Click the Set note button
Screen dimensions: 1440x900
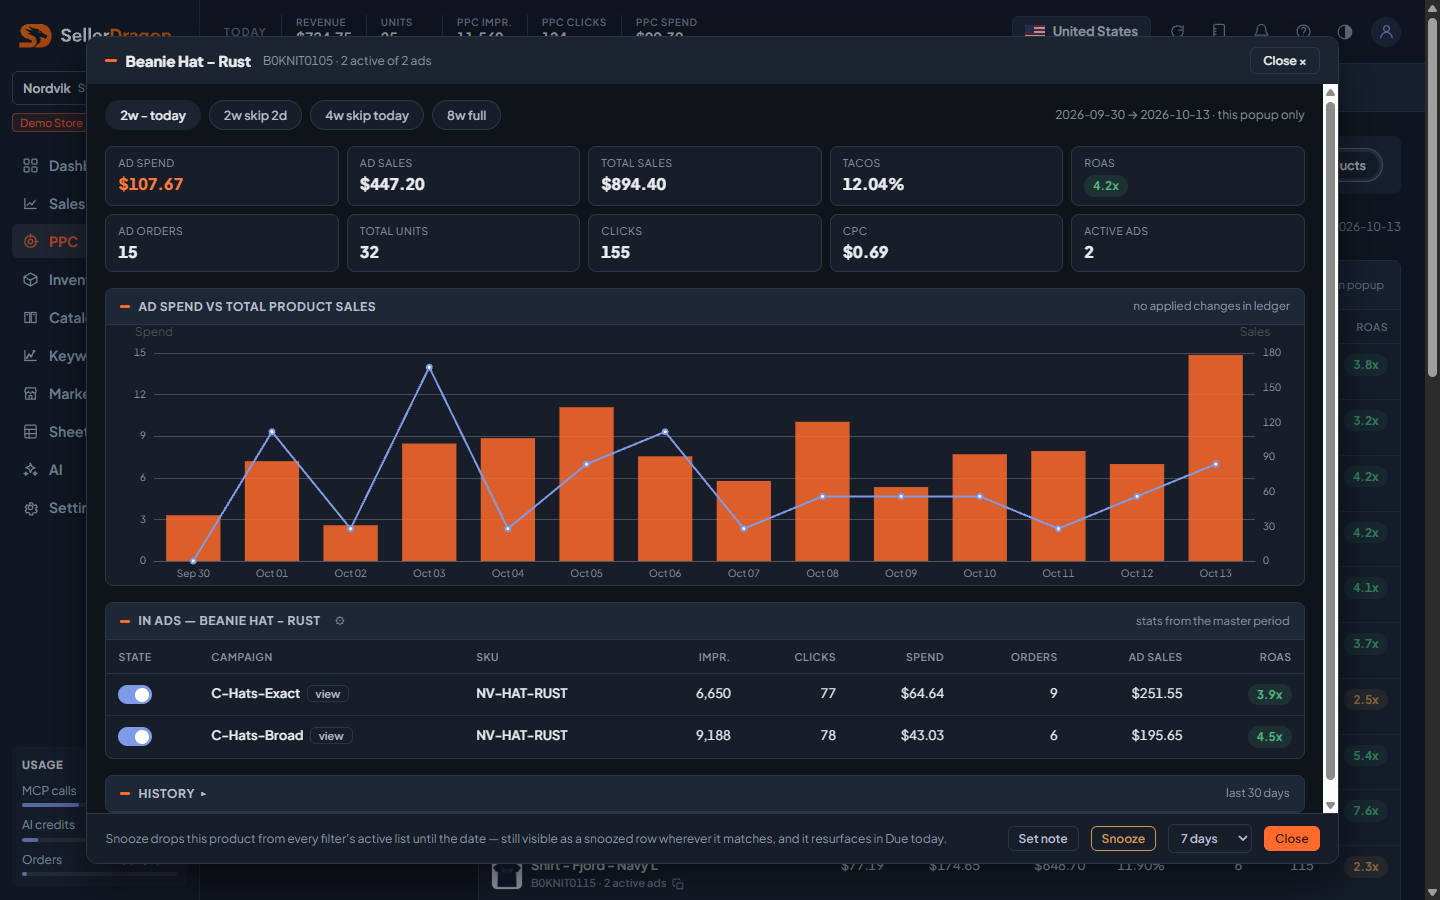pyautogui.click(x=1043, y=839)
